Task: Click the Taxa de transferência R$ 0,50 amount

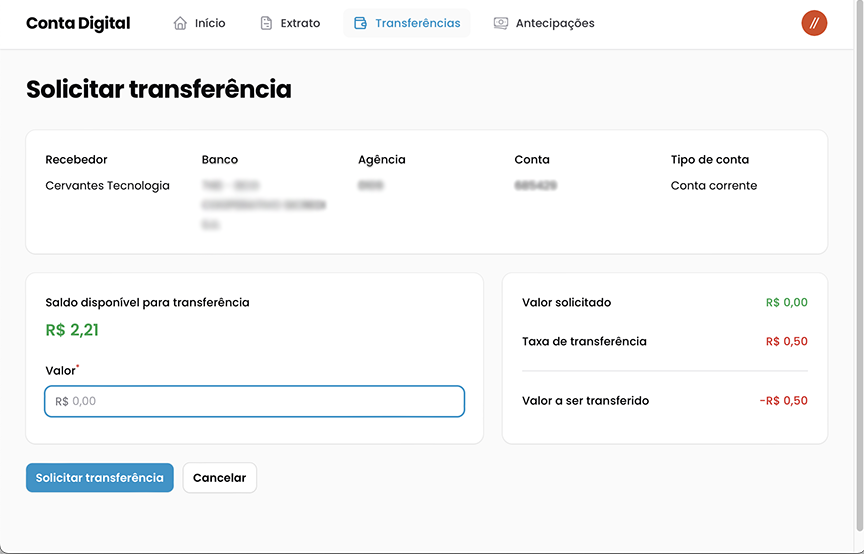Action: pos(786,342)
